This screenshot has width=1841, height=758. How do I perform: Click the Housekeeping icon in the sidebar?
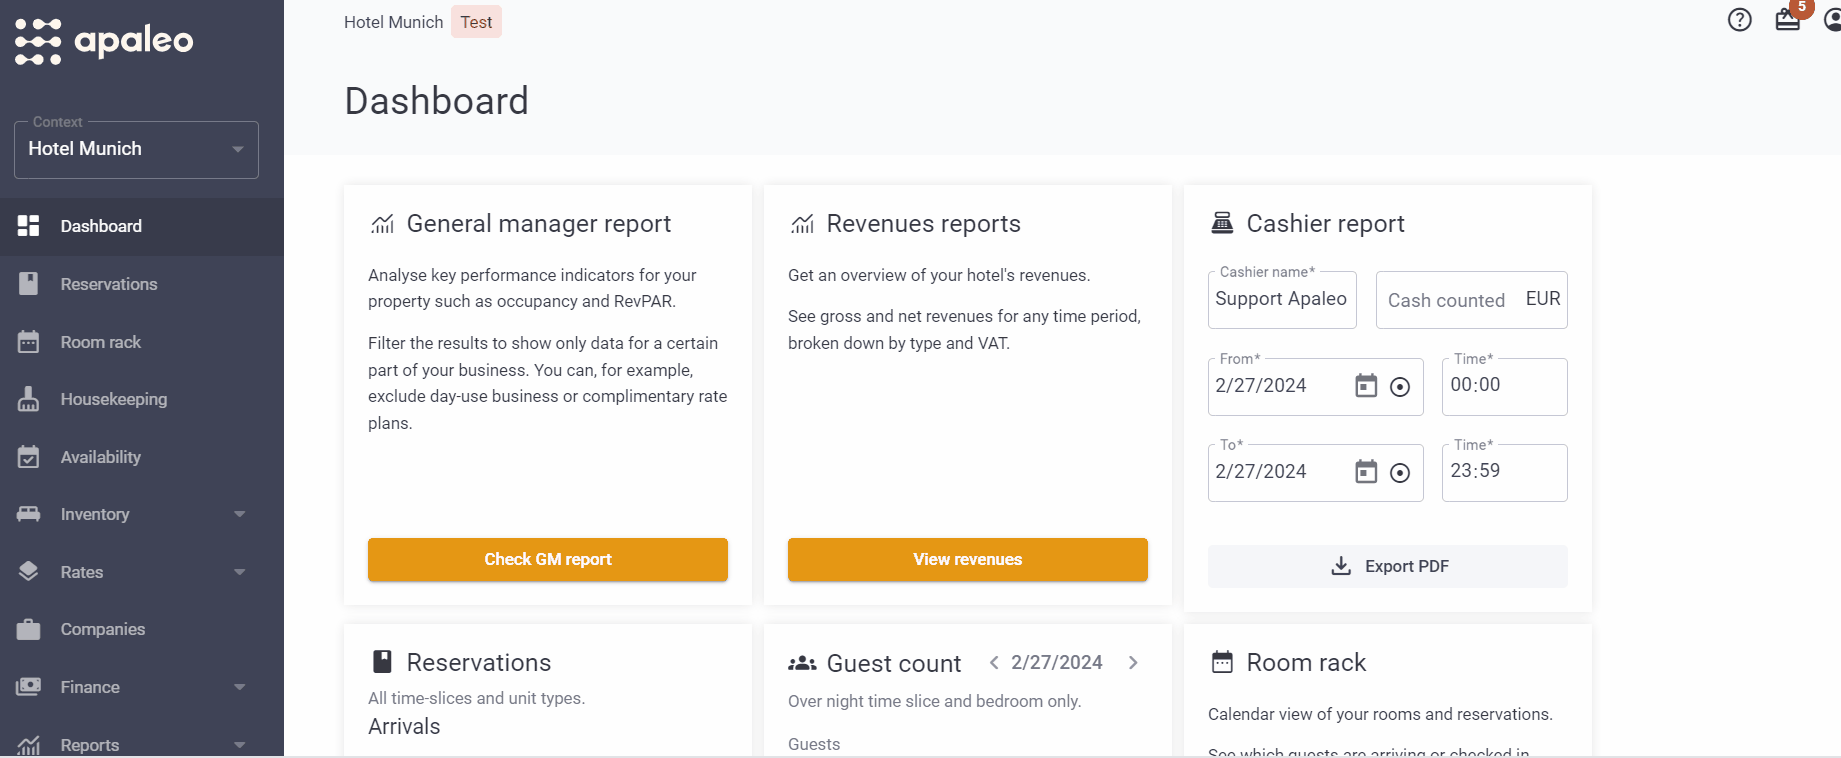29,399
